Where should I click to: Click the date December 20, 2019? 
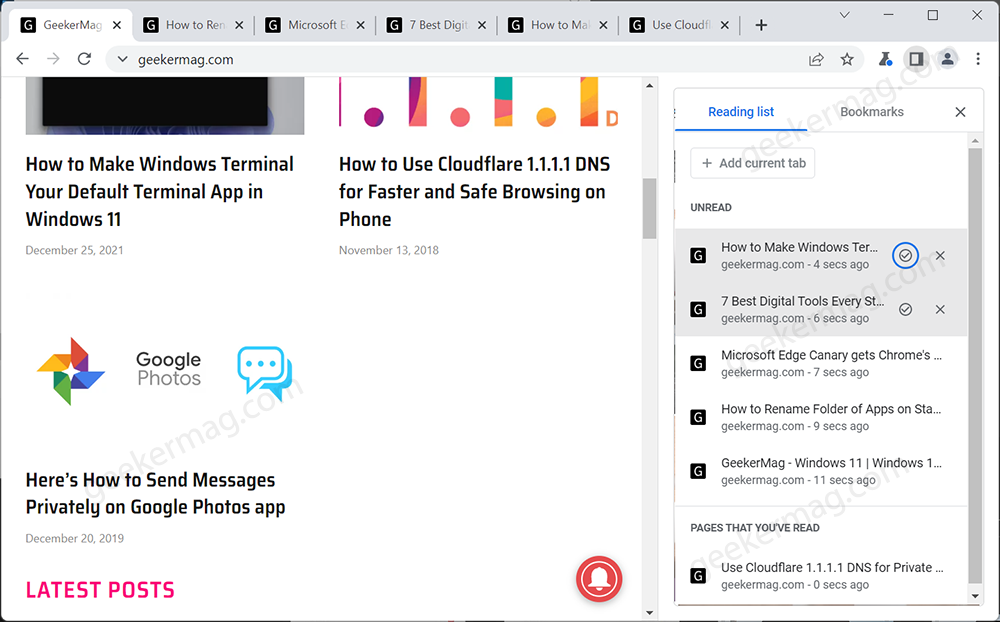pyautogui.click(x=75, y=538)
